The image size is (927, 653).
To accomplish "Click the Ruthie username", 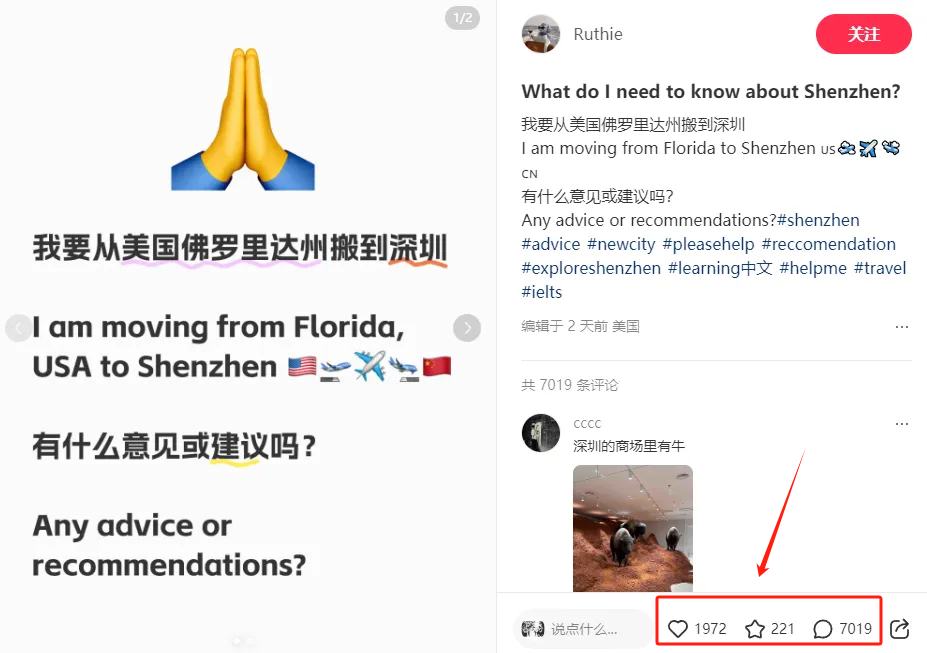I will (x=598, y=34).
